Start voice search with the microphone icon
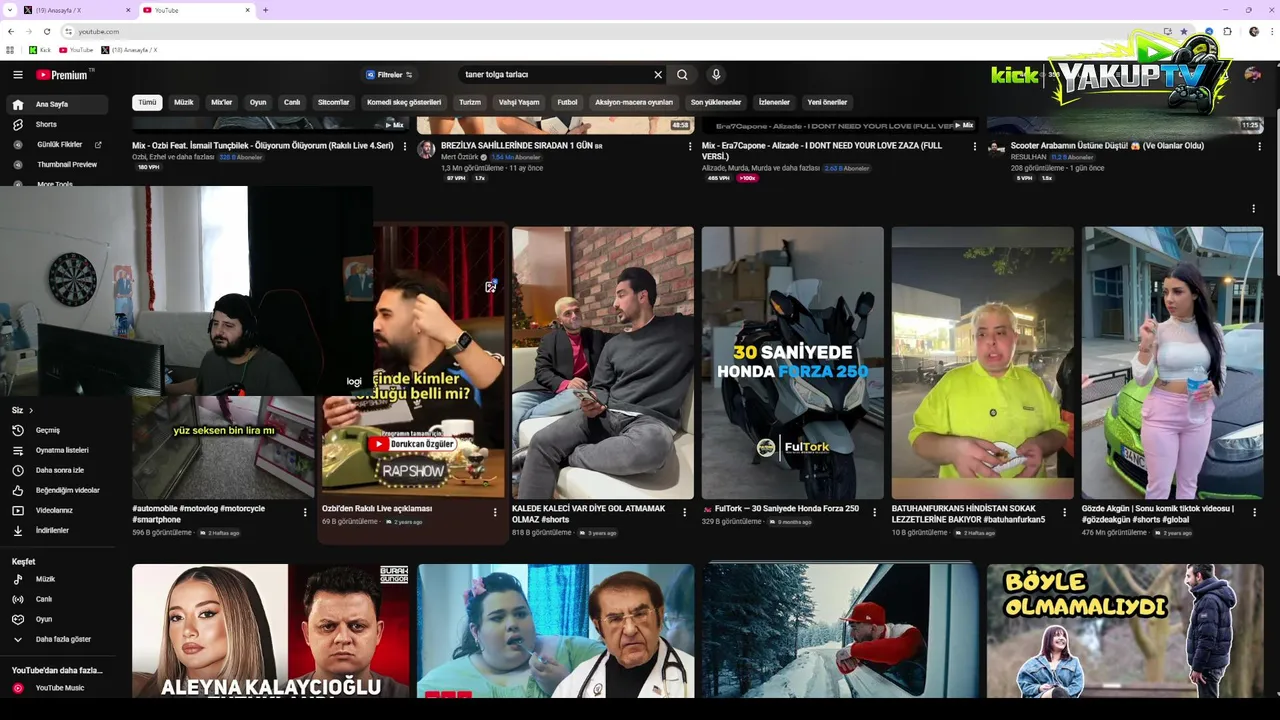 tap(716, 75)
